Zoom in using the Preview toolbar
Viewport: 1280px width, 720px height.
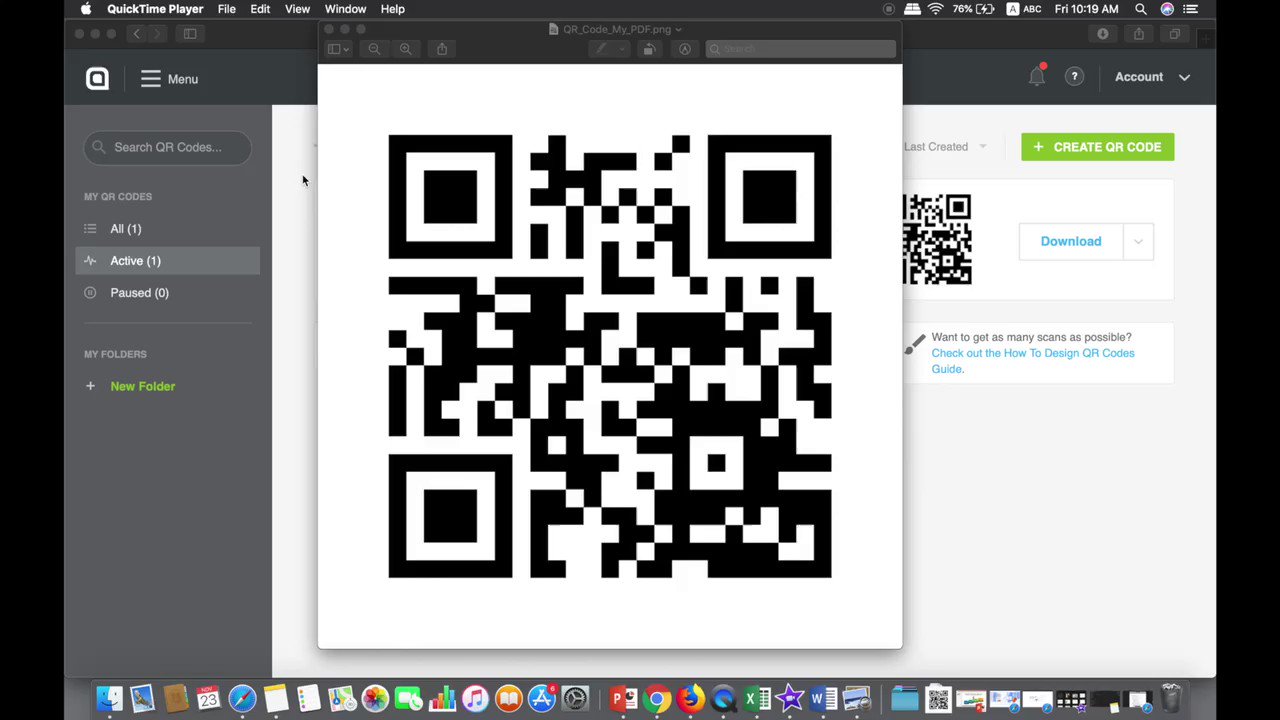405,49
